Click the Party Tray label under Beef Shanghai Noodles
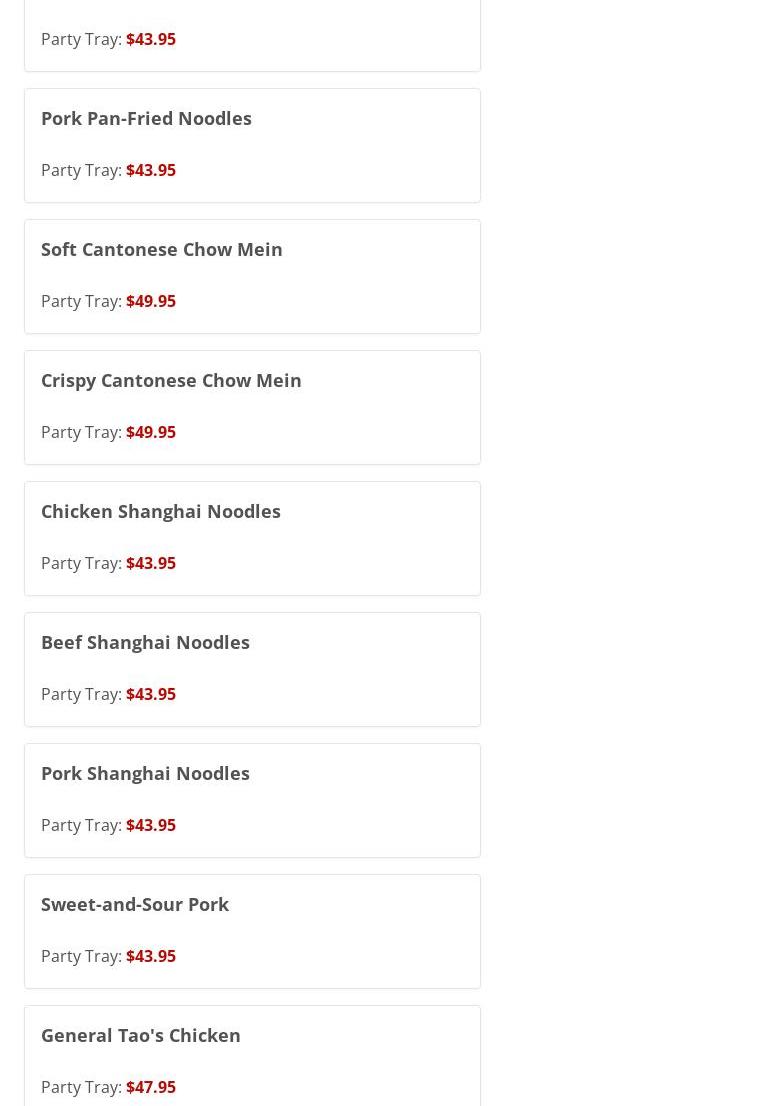The image size is (770, 1106). (x=81, y=694)
